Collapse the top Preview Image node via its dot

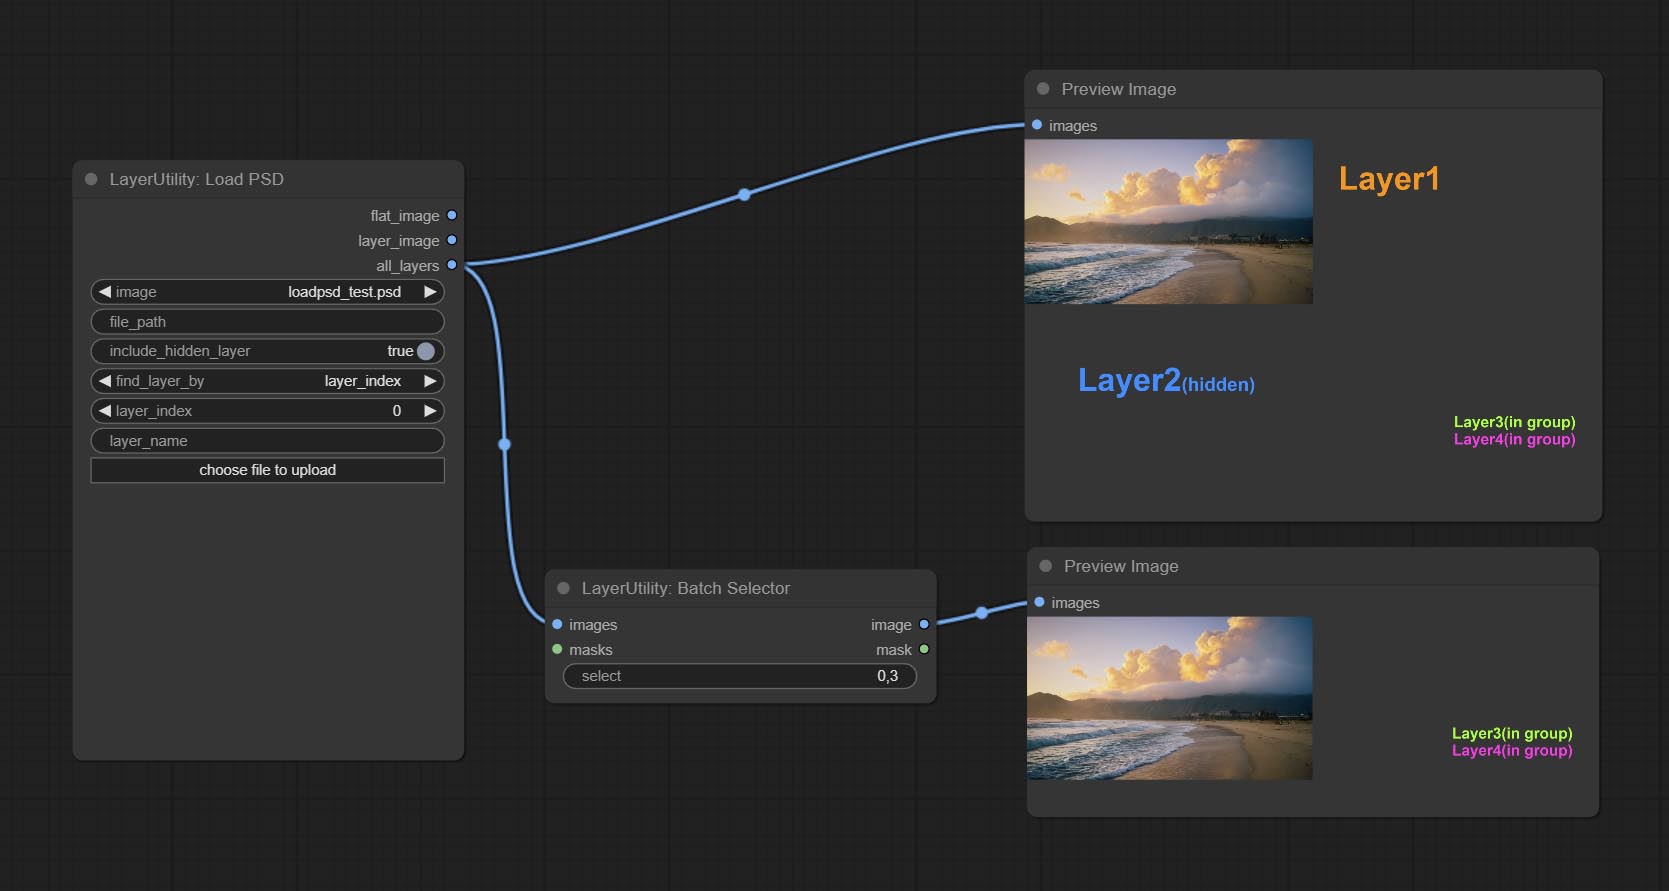(1043, 89)
